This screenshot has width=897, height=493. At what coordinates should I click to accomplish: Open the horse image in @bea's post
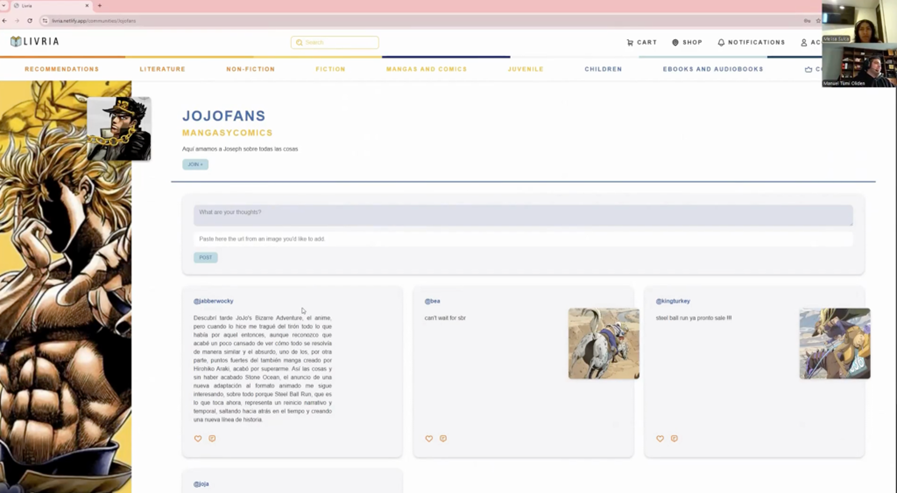pyautogui.click(x=604, y=344)
